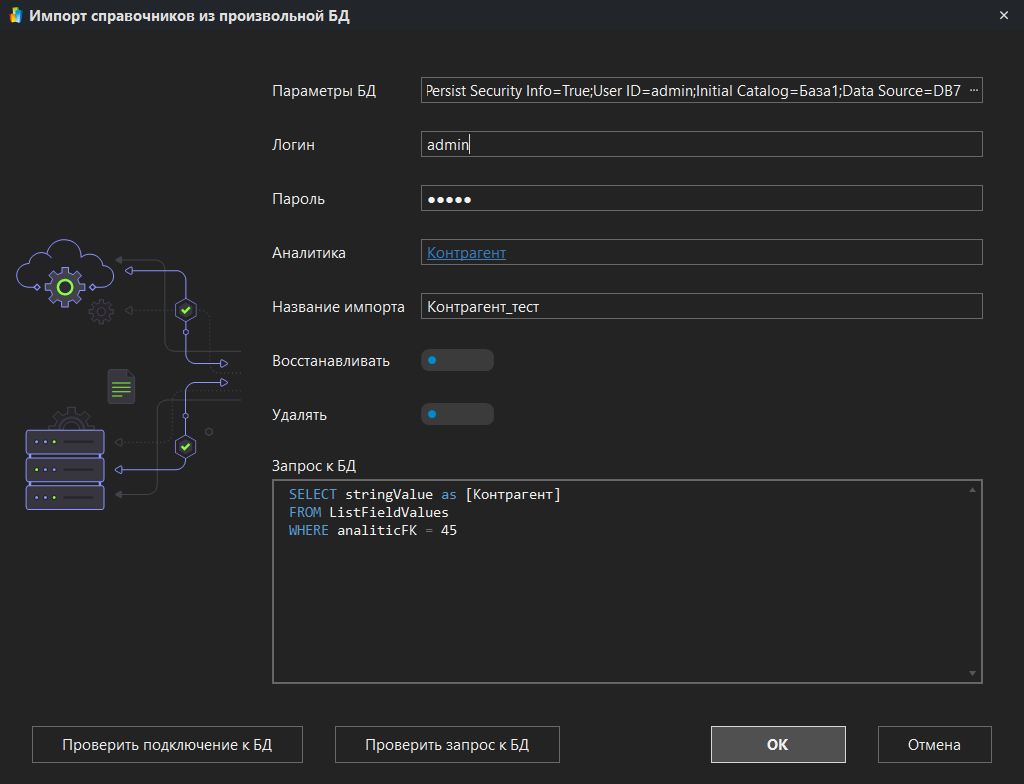Click the server stack illustration

[x=65, y=468]
